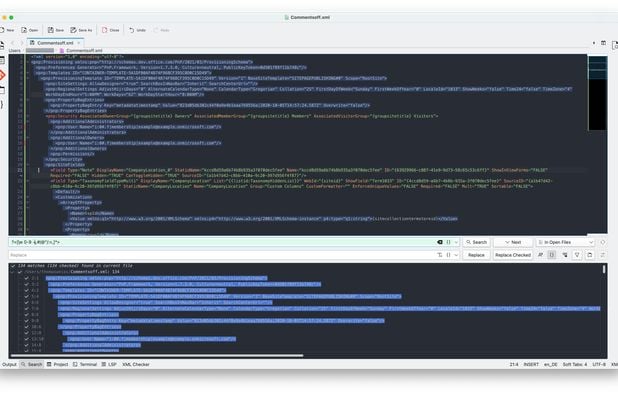
Task: Collapse the Commentsoff.xml results group
Action: 13,272
